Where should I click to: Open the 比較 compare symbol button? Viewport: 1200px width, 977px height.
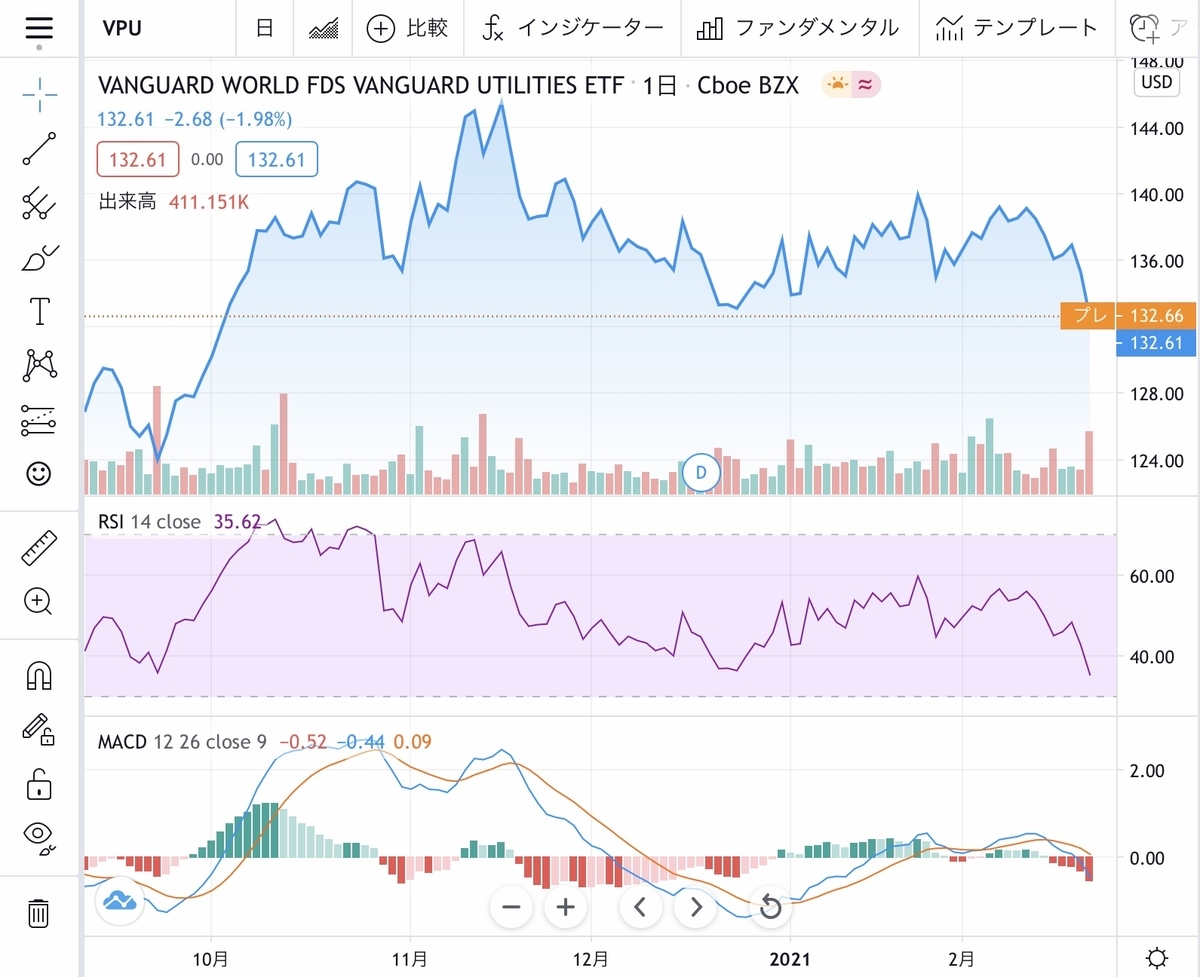[407, 28]
